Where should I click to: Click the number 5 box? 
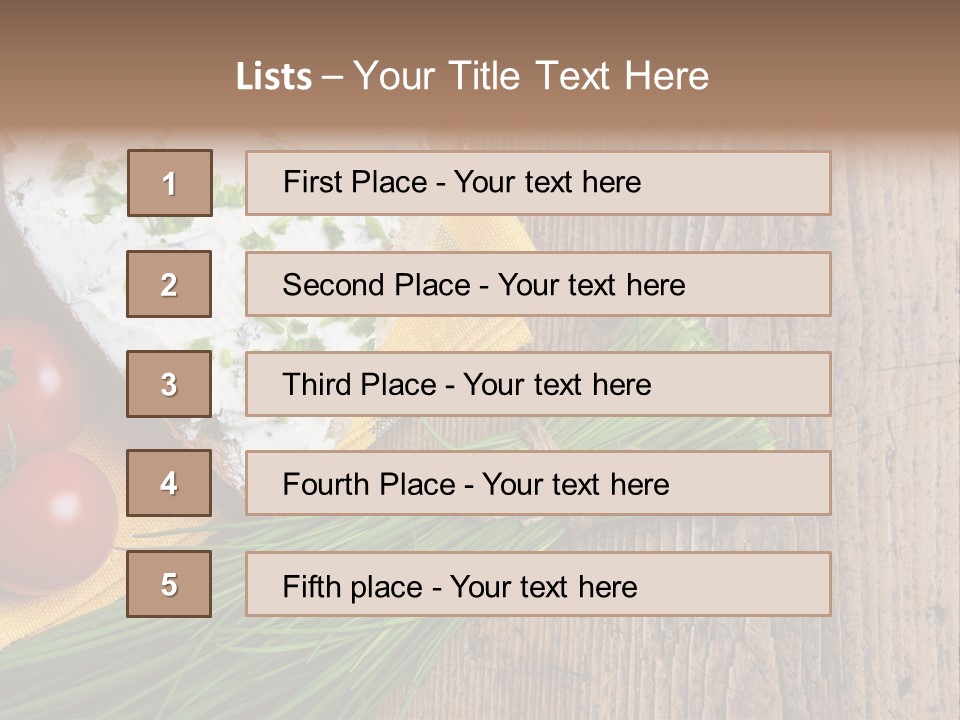click(x=169, y=584)
